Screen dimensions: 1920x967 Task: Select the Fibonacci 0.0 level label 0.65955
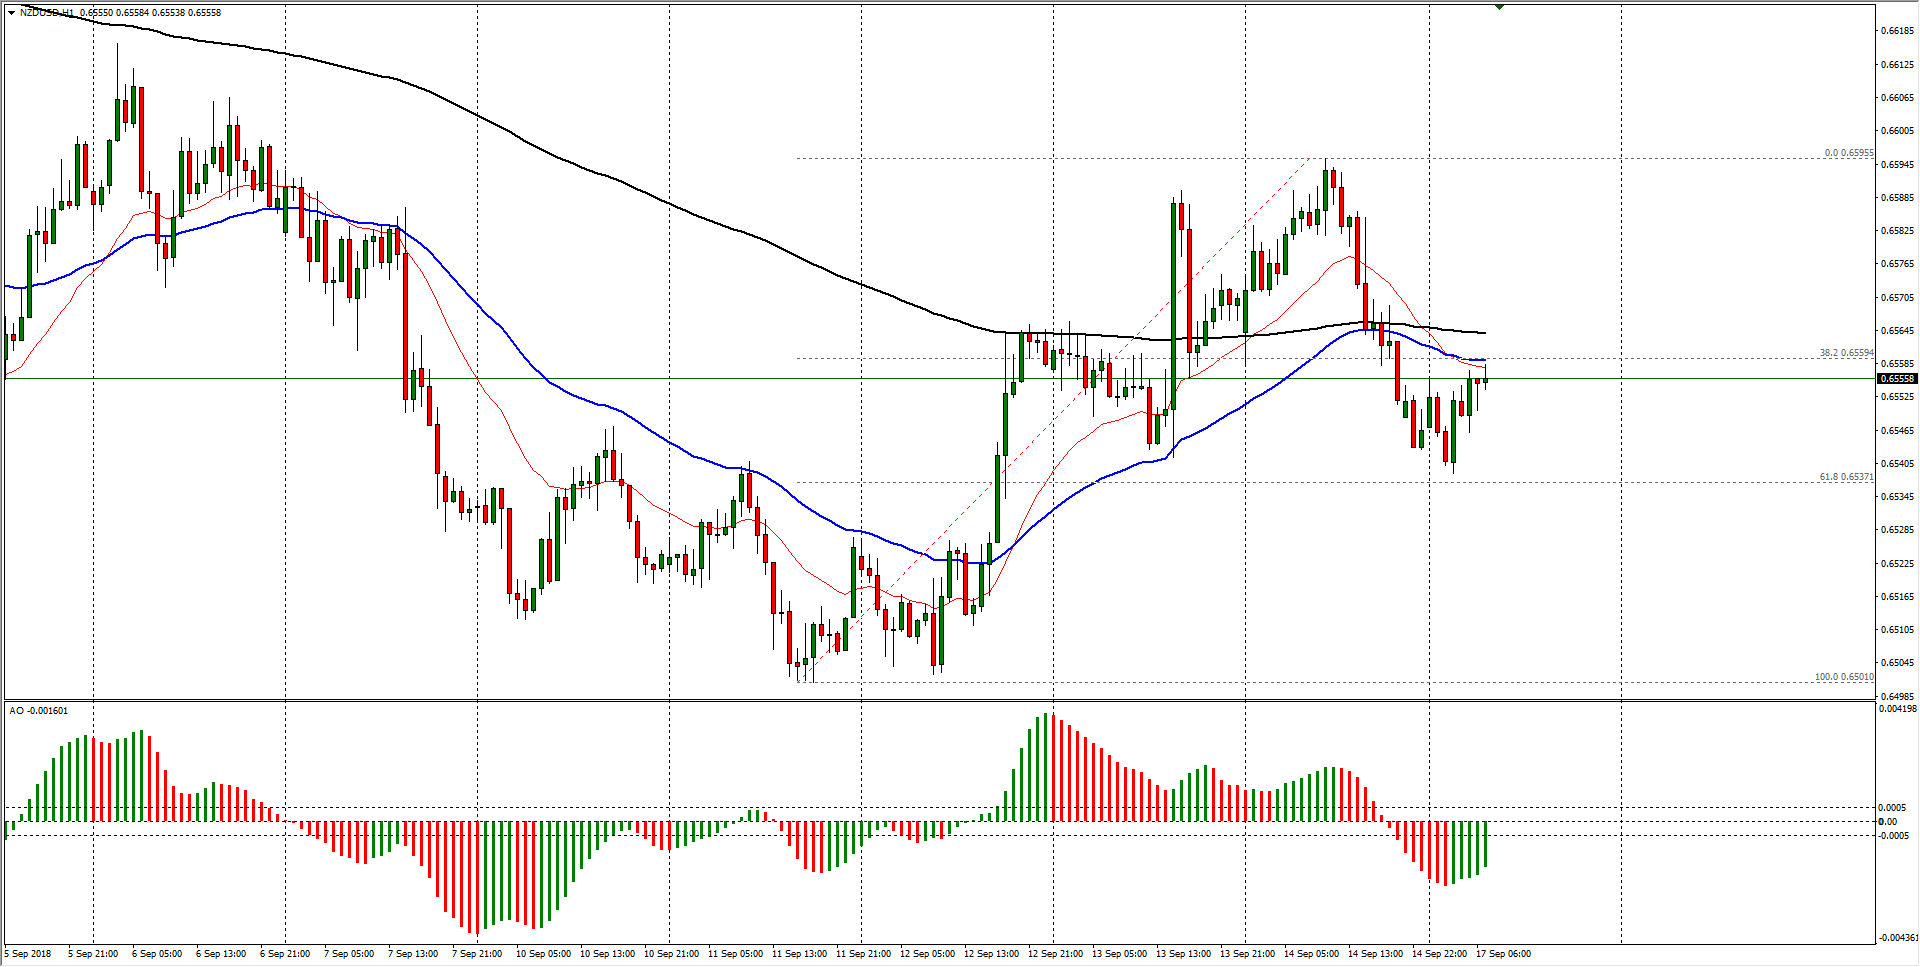[x=1848, y=153]
